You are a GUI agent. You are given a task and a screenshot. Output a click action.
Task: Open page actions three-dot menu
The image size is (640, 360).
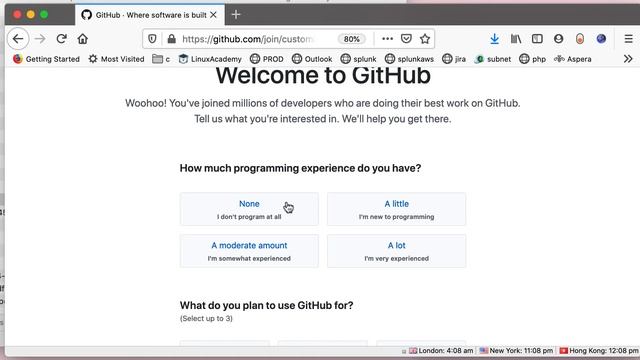[x=387, y=39]
